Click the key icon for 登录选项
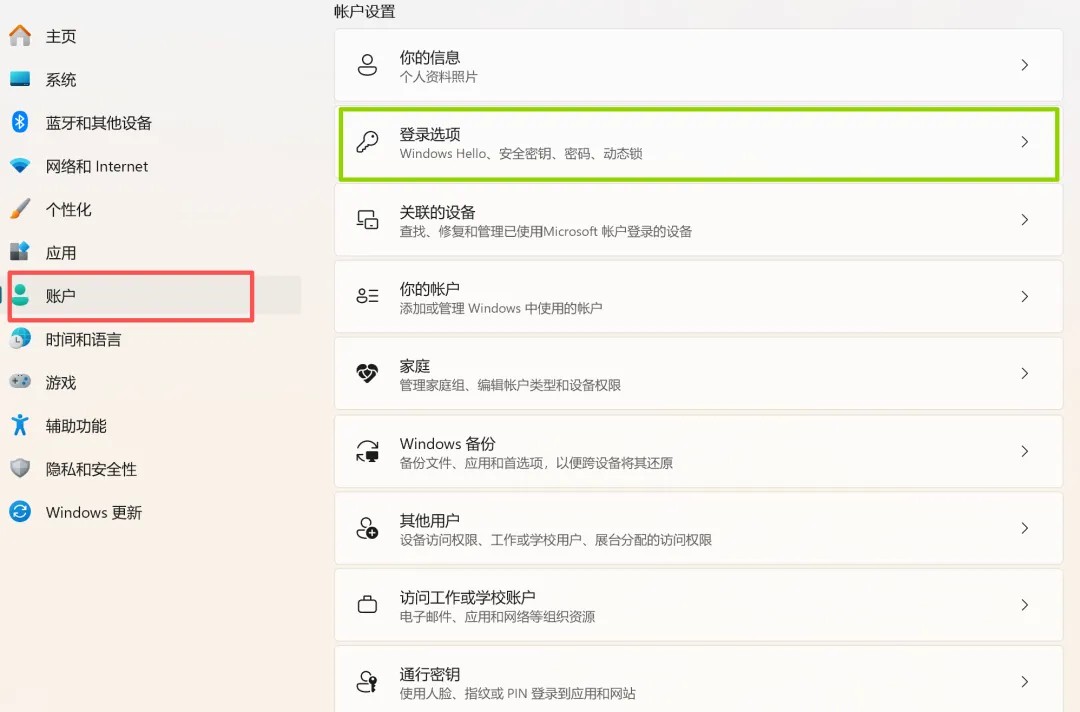 367,142
